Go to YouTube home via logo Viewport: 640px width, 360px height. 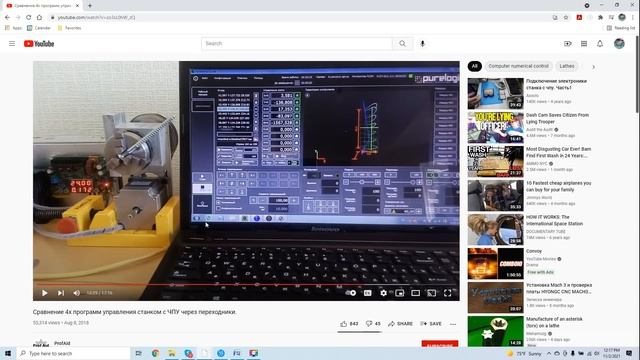(x=39, y=44)
